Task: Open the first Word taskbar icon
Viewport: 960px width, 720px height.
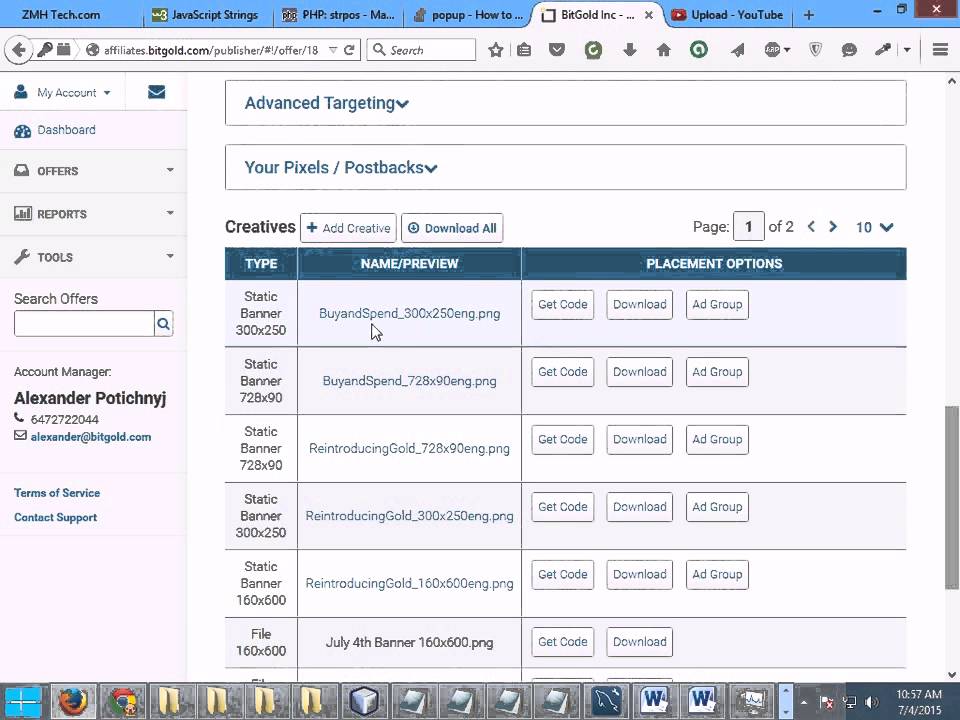Action: point(654,702)
